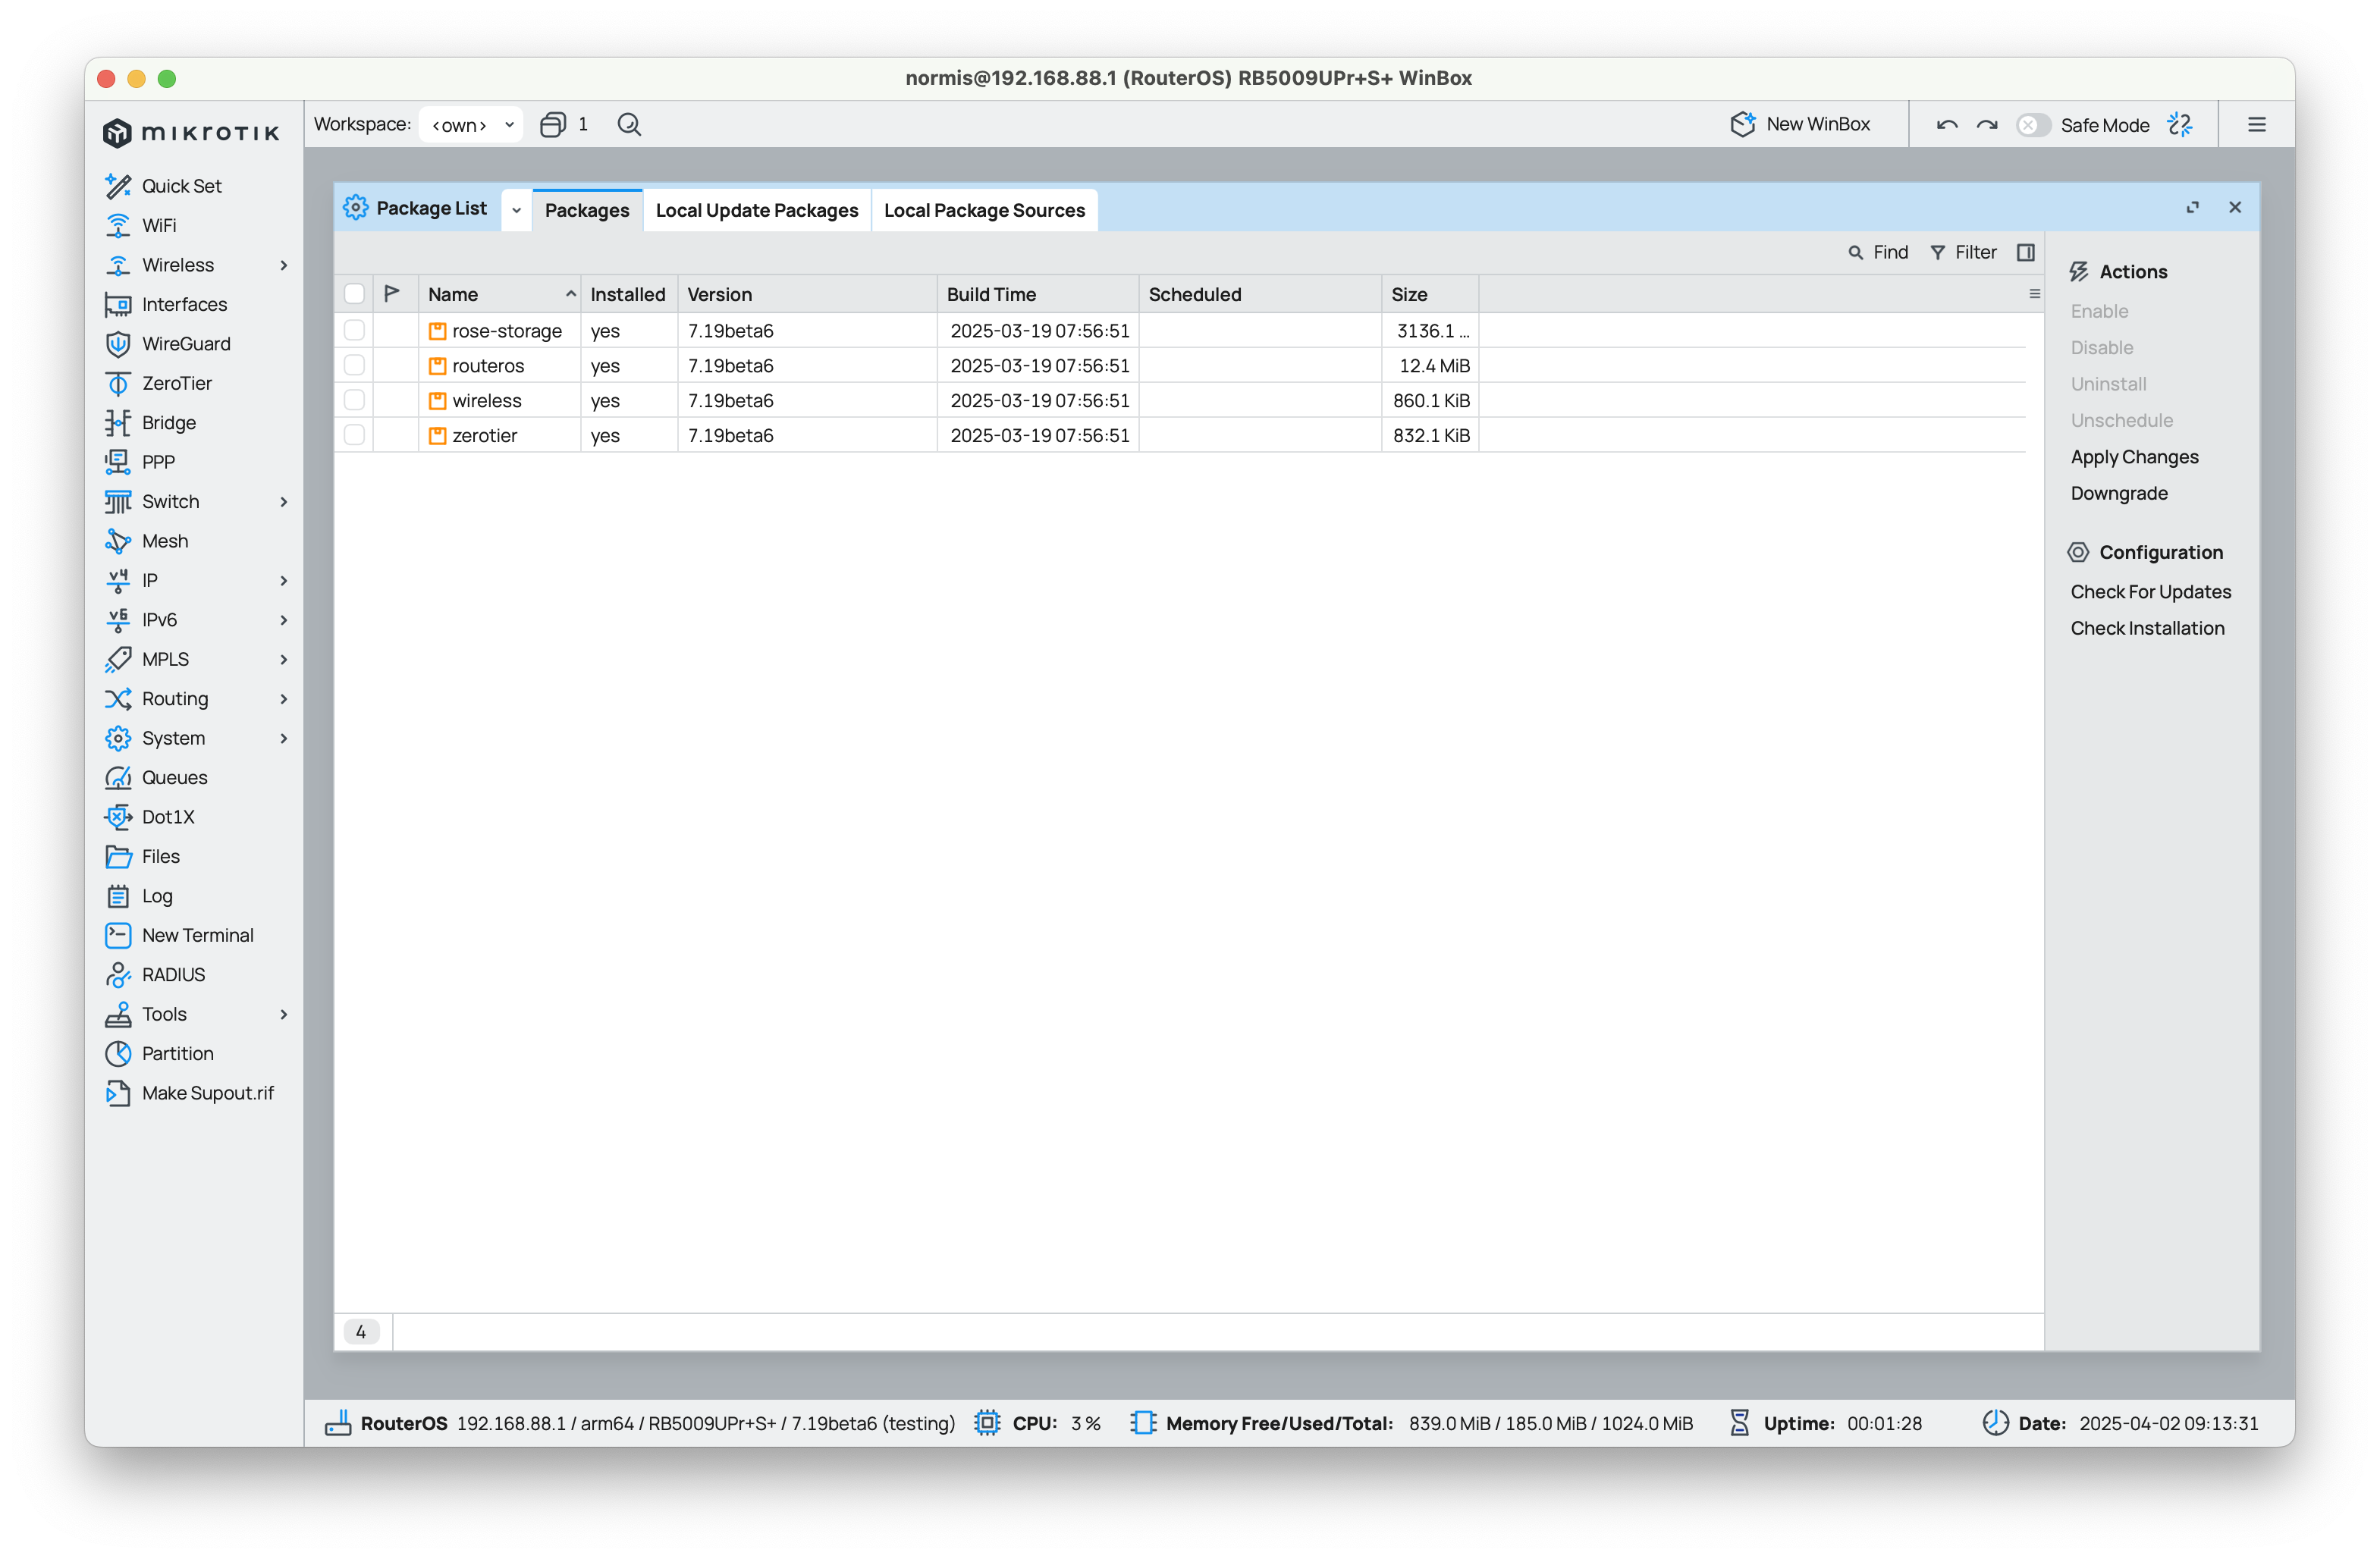Open the ZeroTier panel
Screen dimensions: 2380x1559
(177, 383)
